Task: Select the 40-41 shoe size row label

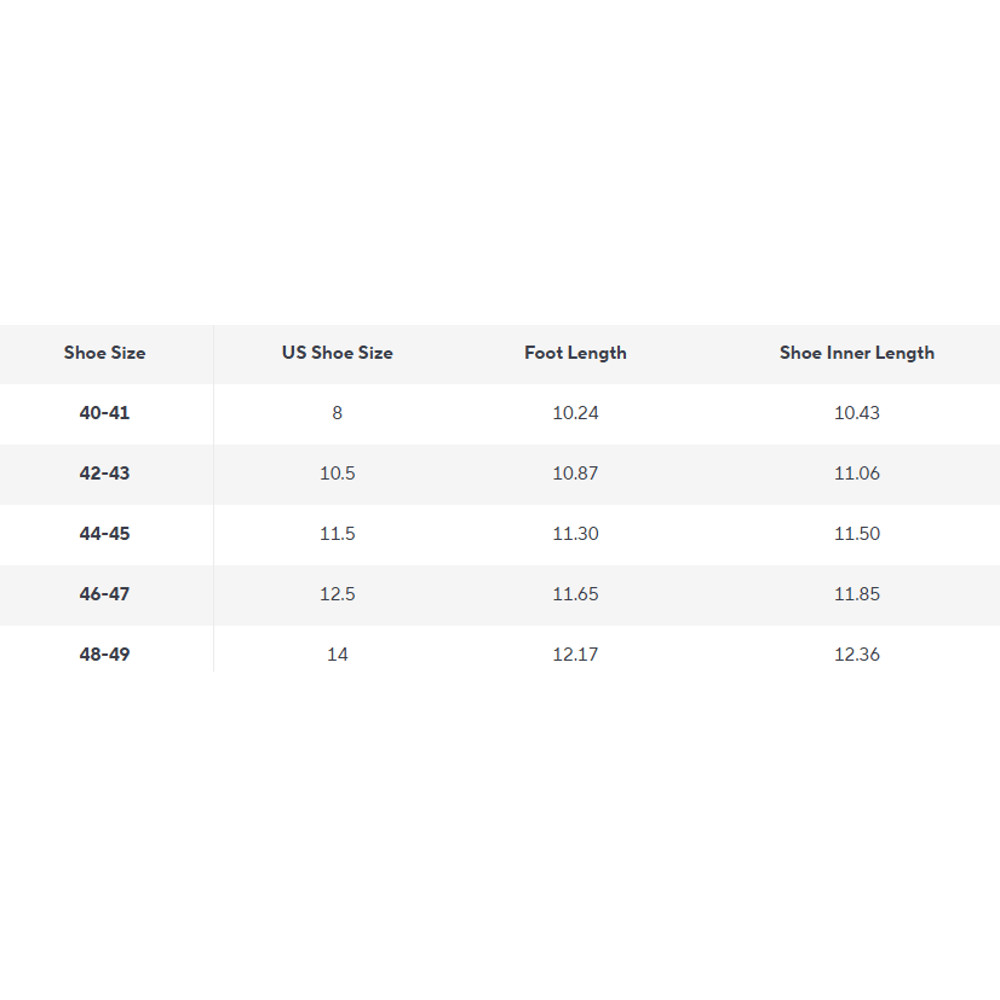Action: [x=105, y=413]
